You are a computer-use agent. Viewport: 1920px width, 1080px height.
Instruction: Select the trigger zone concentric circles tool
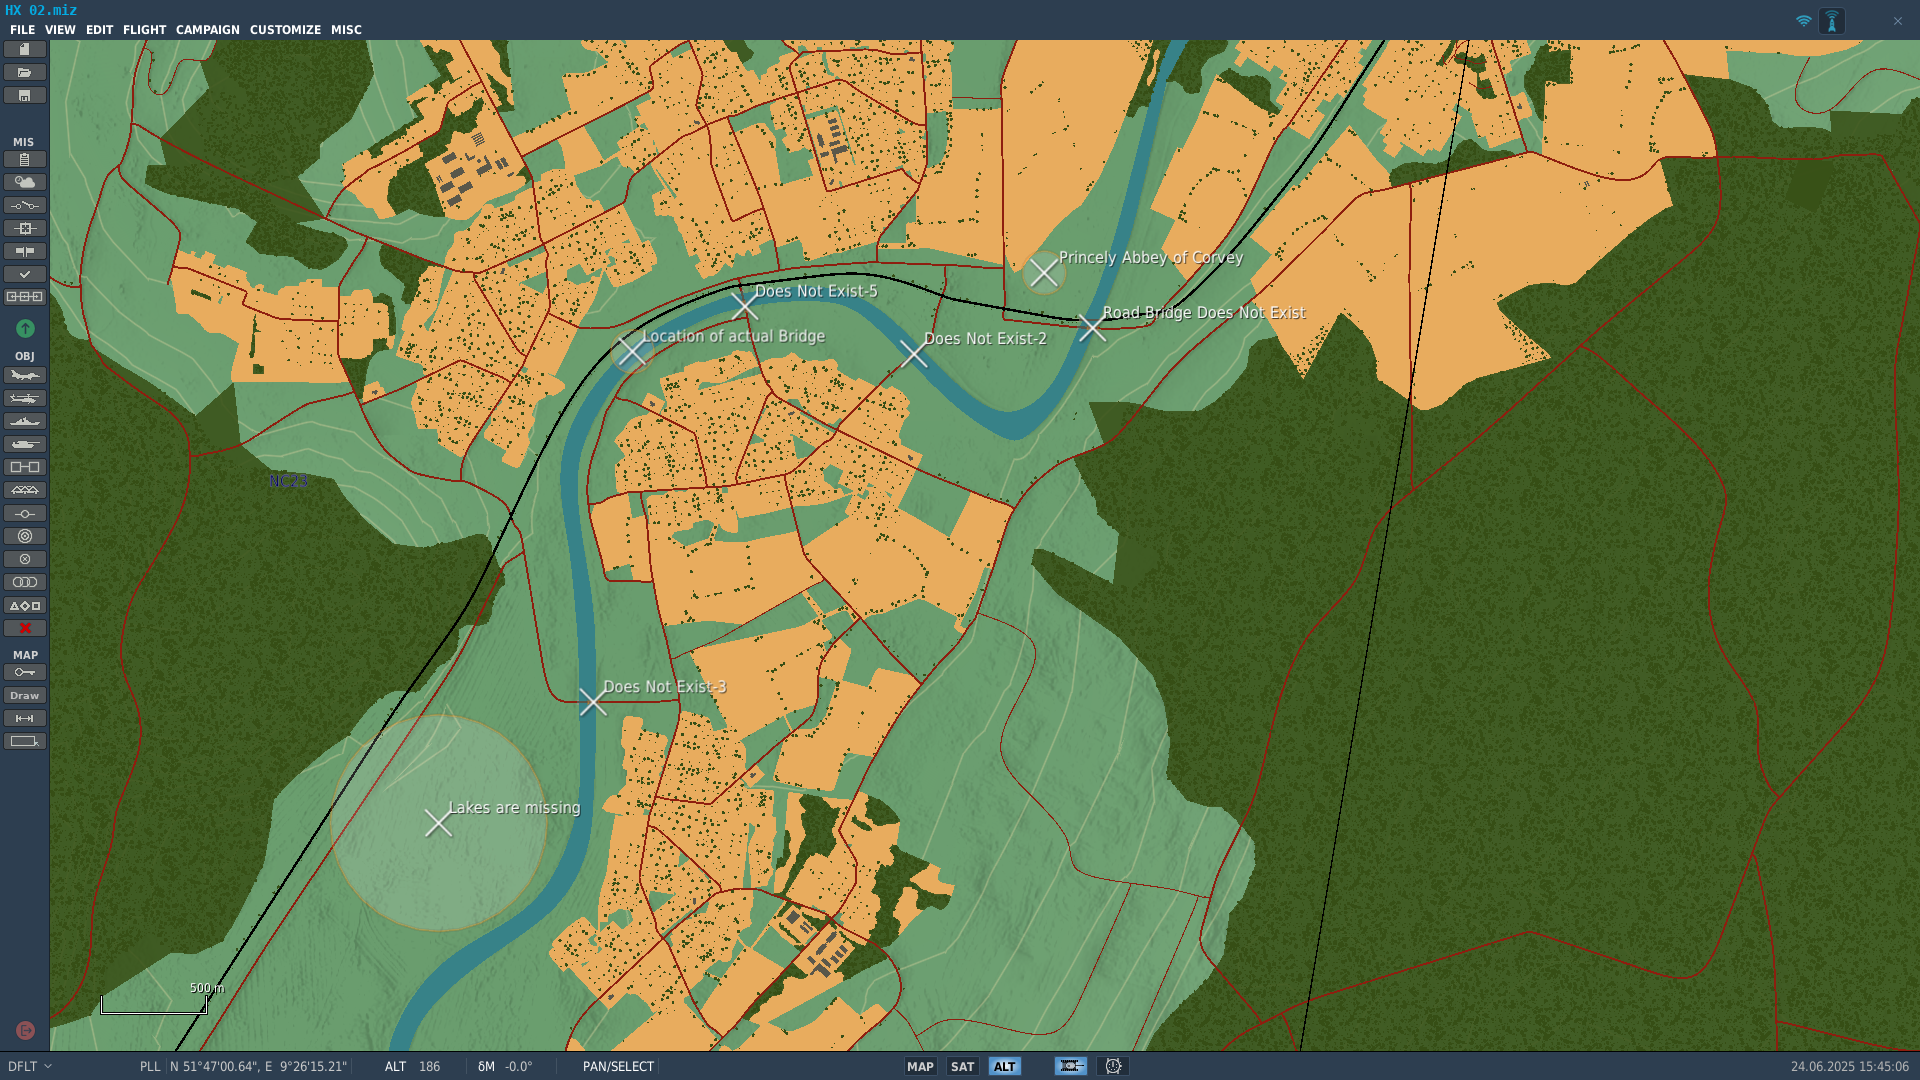click(25, 536)
